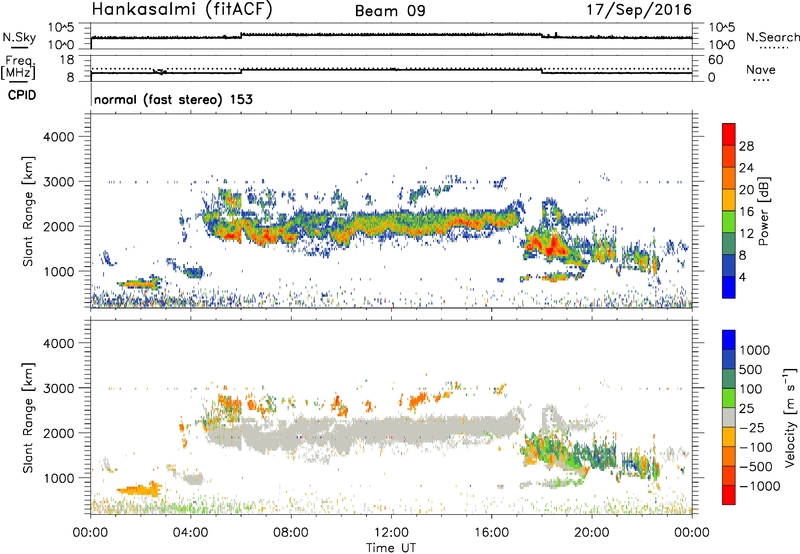The width and height of the screenshot is (800, 554).
Task: Click the orange power patch near 02:00, 700 km
Action: point(138,284)
